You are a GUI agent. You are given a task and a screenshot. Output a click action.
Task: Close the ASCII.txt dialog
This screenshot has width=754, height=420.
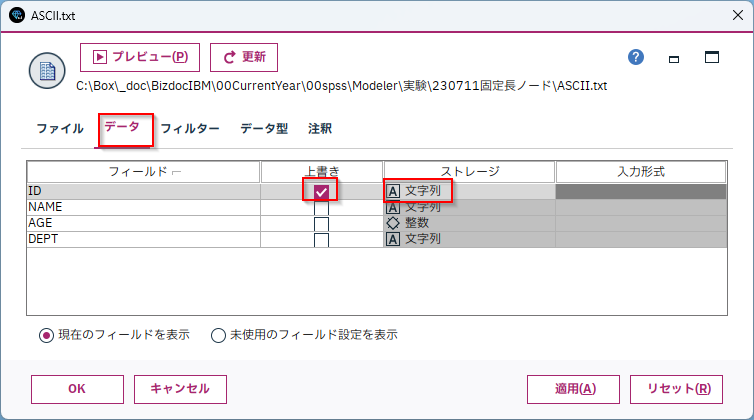pos(738,15)
